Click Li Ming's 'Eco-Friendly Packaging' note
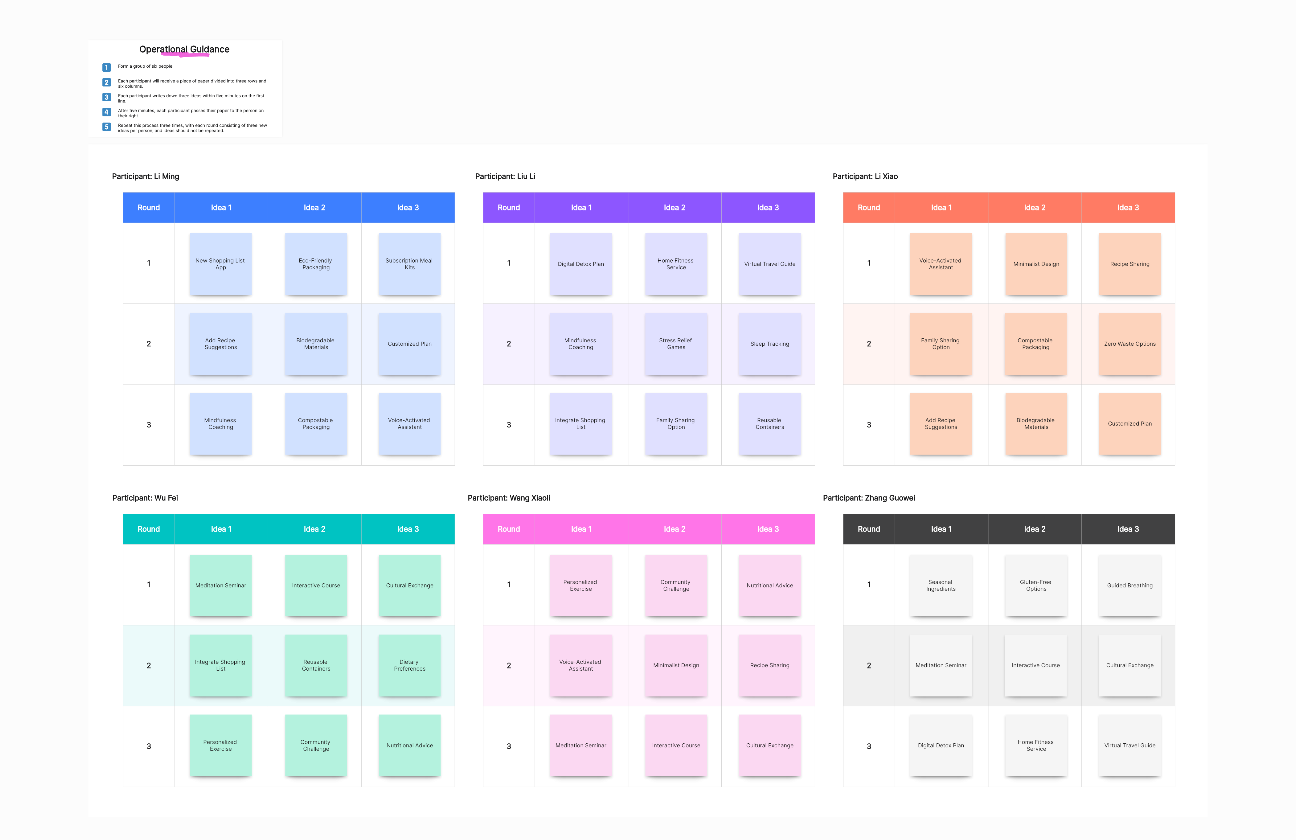The height and width of the screenshot is (840, 1296). pyautogui.click(x=315, y=264)
